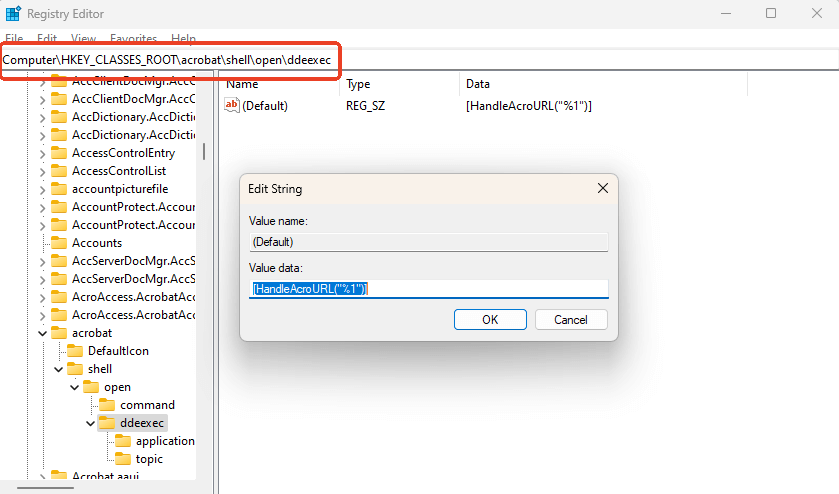839x494 pixels.
Task: Click the string value icon beside (Default)
Action: point(231,105)
